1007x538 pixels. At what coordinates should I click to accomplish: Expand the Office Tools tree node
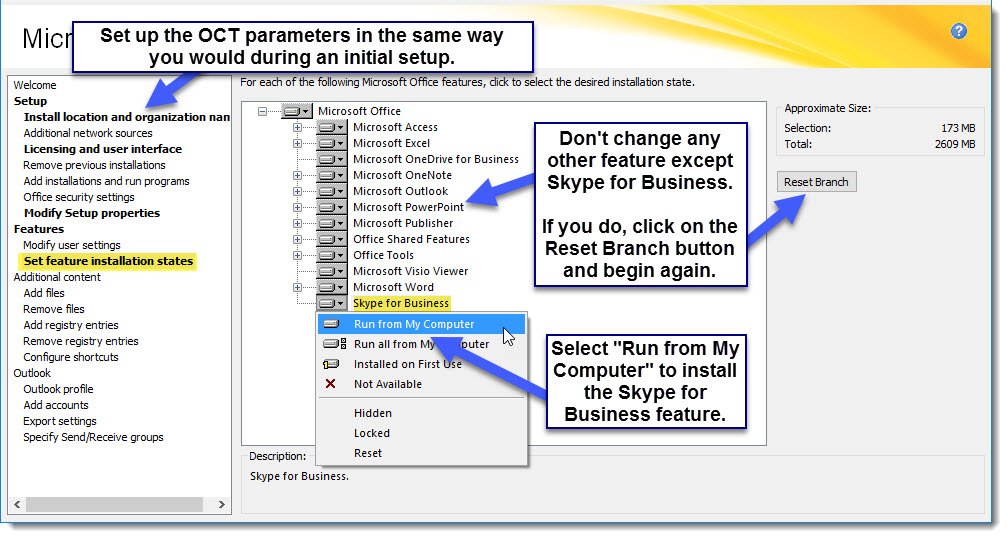coord(297,256)
